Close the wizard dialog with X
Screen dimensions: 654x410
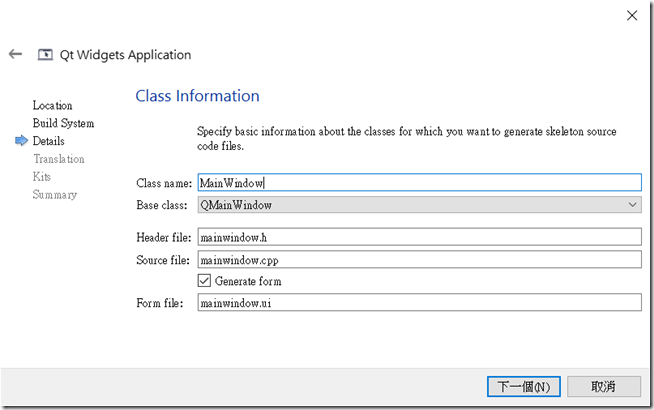(632, 15)
